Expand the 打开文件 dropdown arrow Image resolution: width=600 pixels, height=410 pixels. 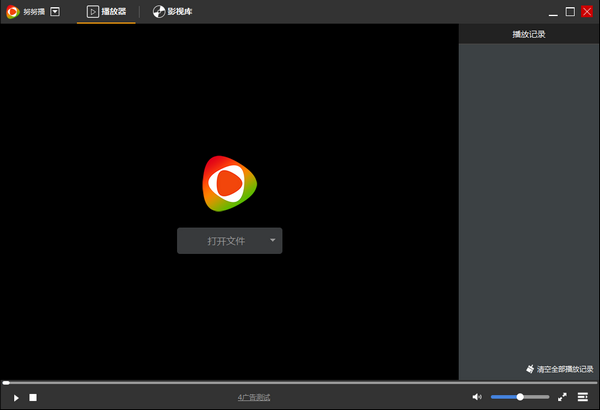pyautogui.click(x=272, y=241)
